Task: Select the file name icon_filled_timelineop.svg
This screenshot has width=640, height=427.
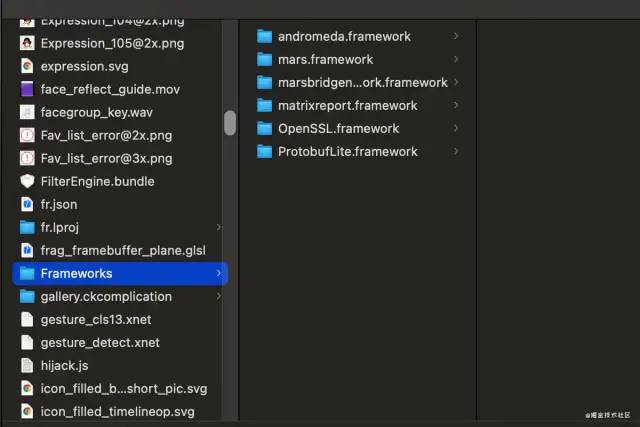Action: pyautogui.click(x=118, y=411)
